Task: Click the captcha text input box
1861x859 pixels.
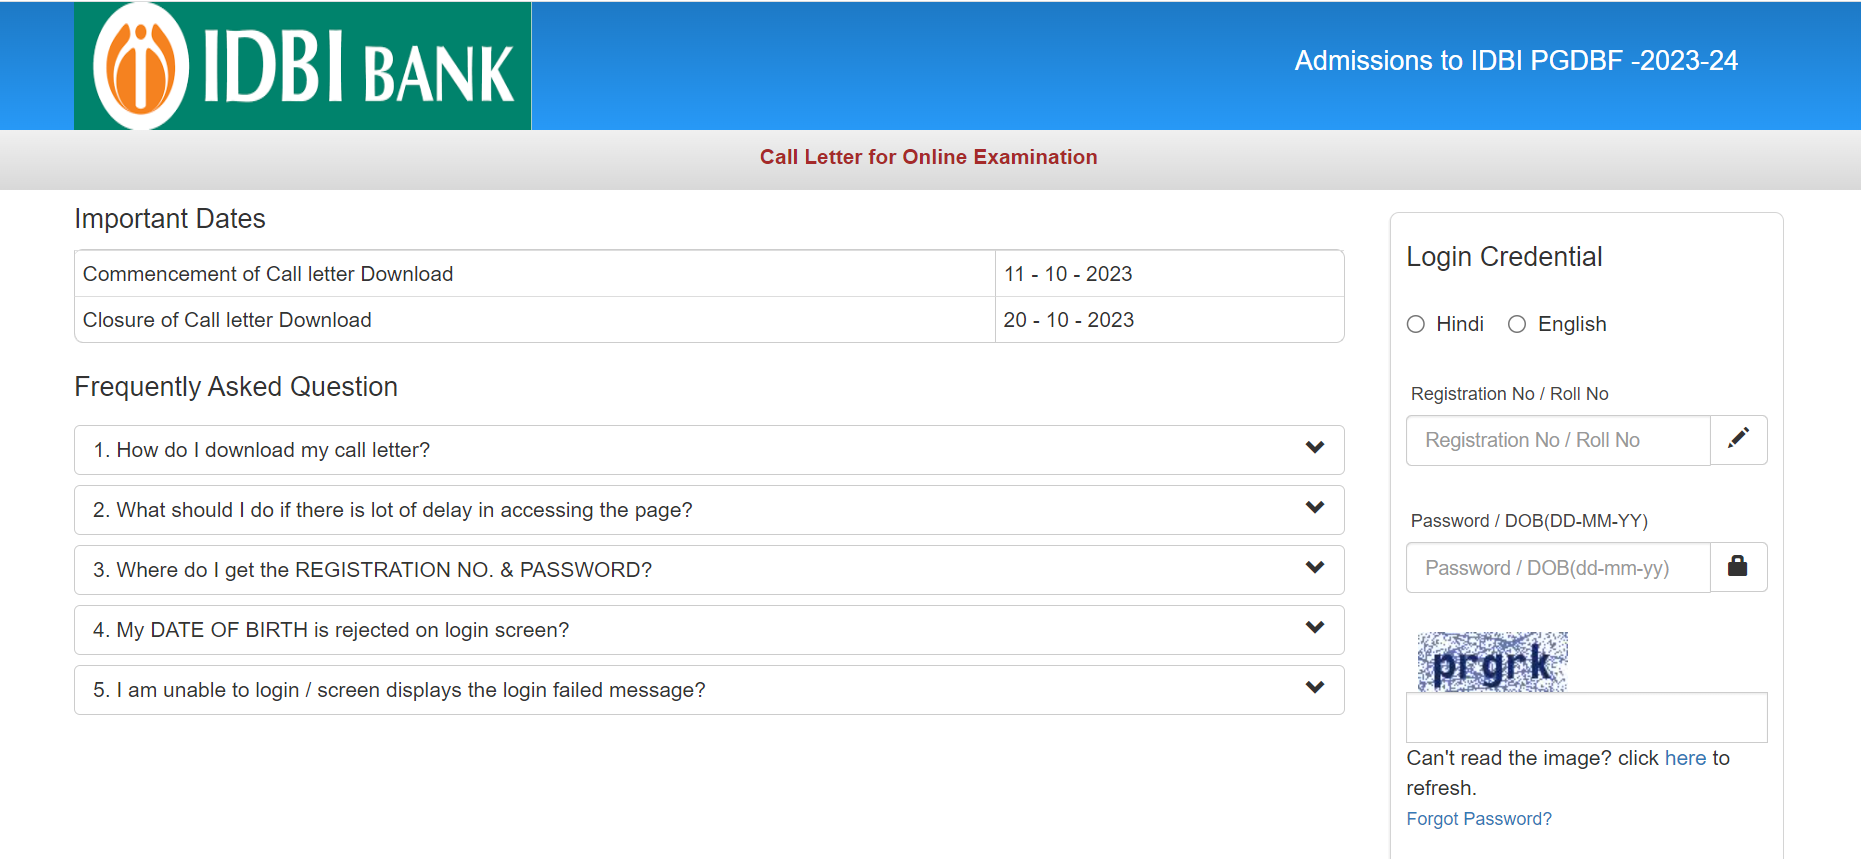Action: [x=1587, y=718]
